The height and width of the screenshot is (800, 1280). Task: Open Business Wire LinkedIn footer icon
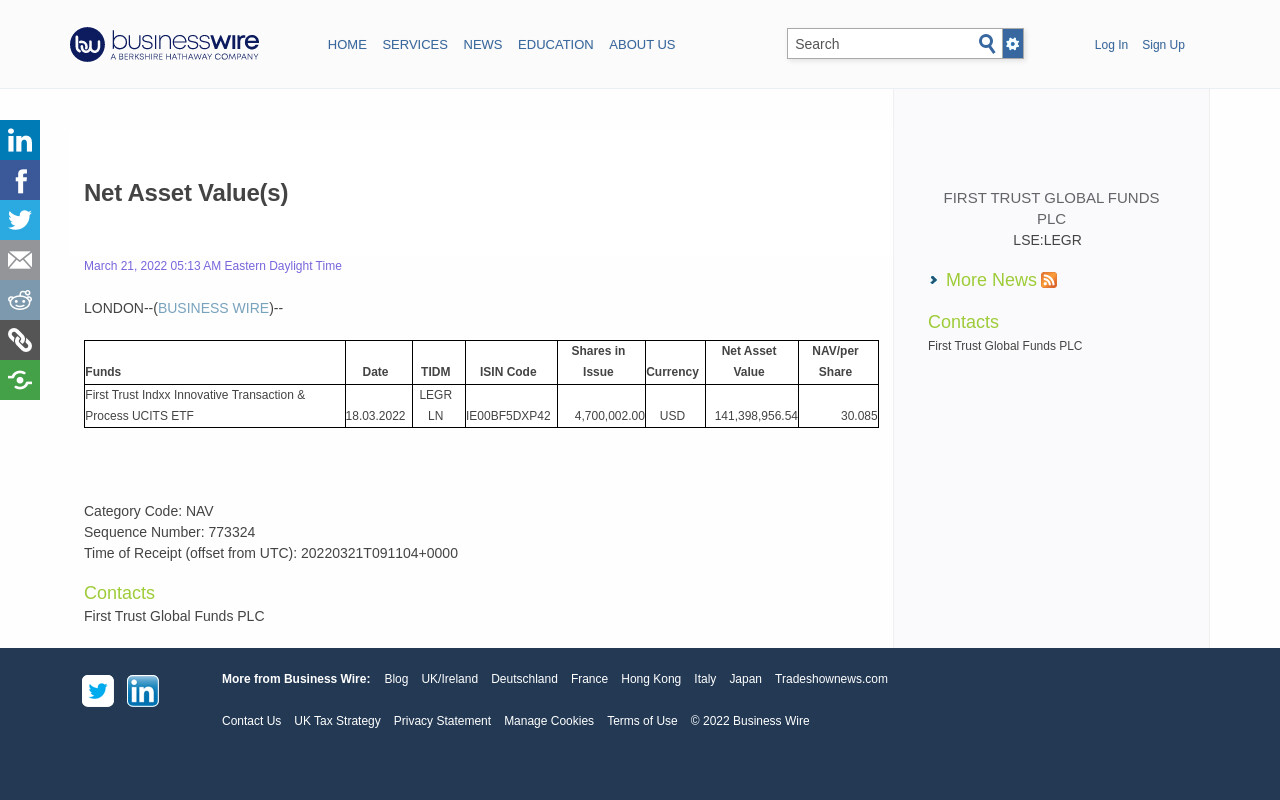(x=143, y=691)
